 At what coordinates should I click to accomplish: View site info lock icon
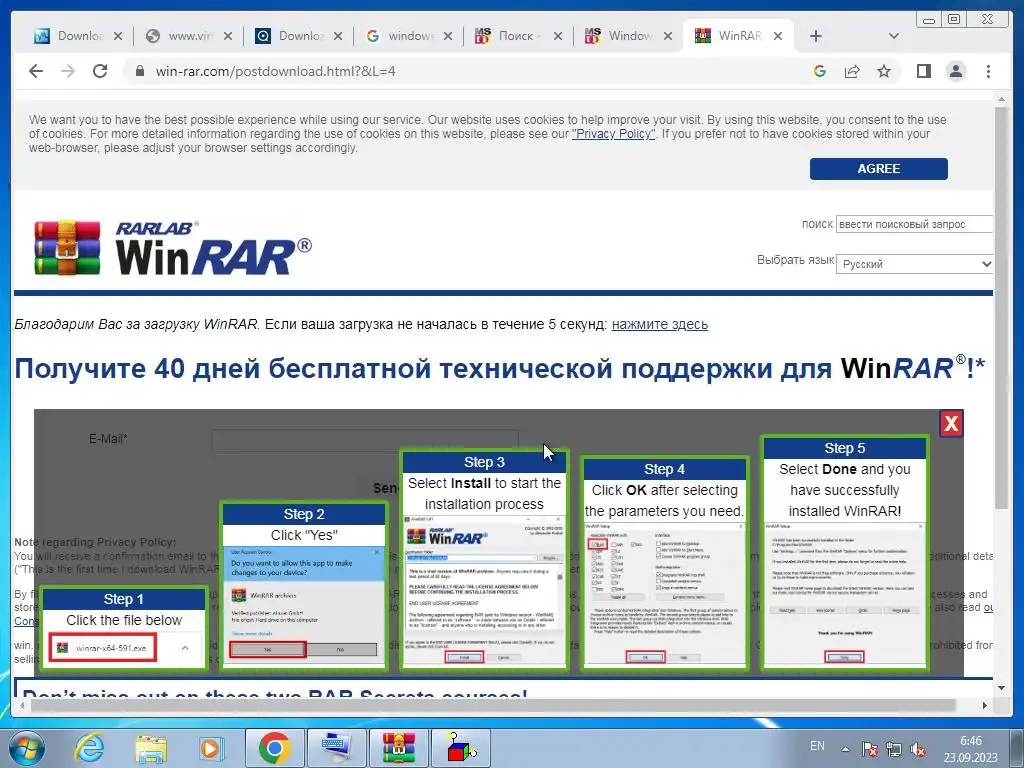[140, 71]
